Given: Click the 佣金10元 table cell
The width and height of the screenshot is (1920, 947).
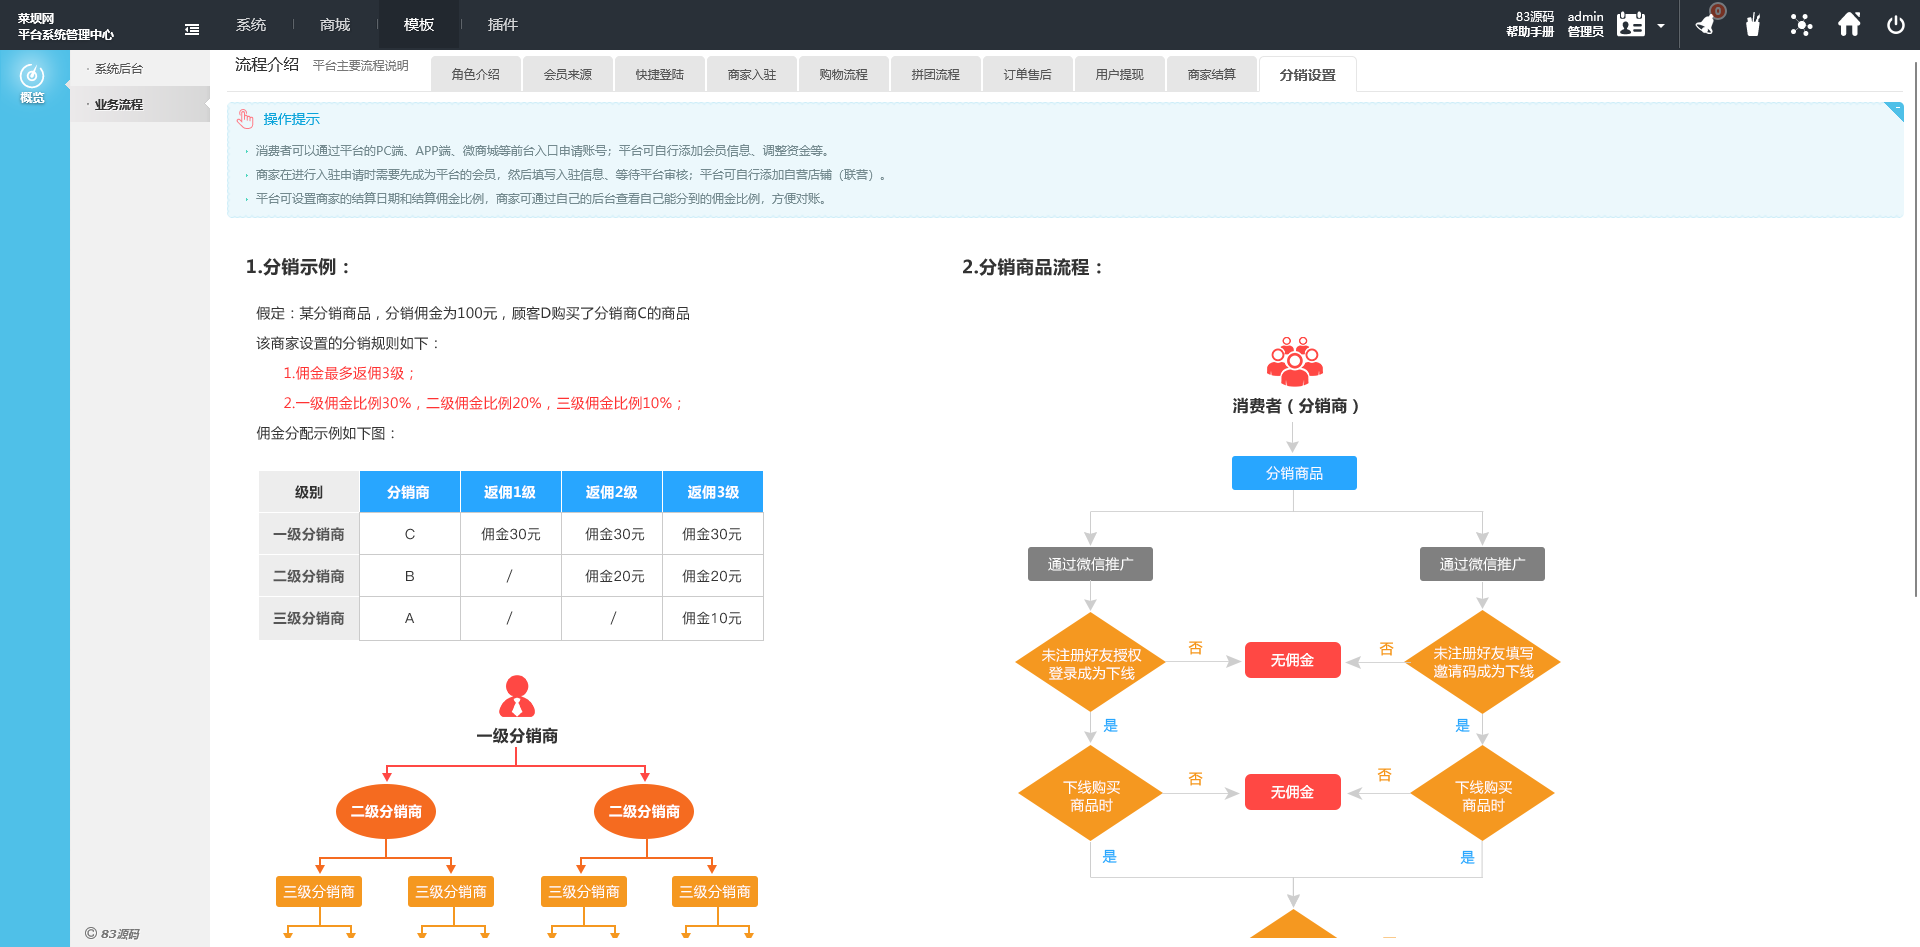Looking at the screenshot, I should pos(712,618).
